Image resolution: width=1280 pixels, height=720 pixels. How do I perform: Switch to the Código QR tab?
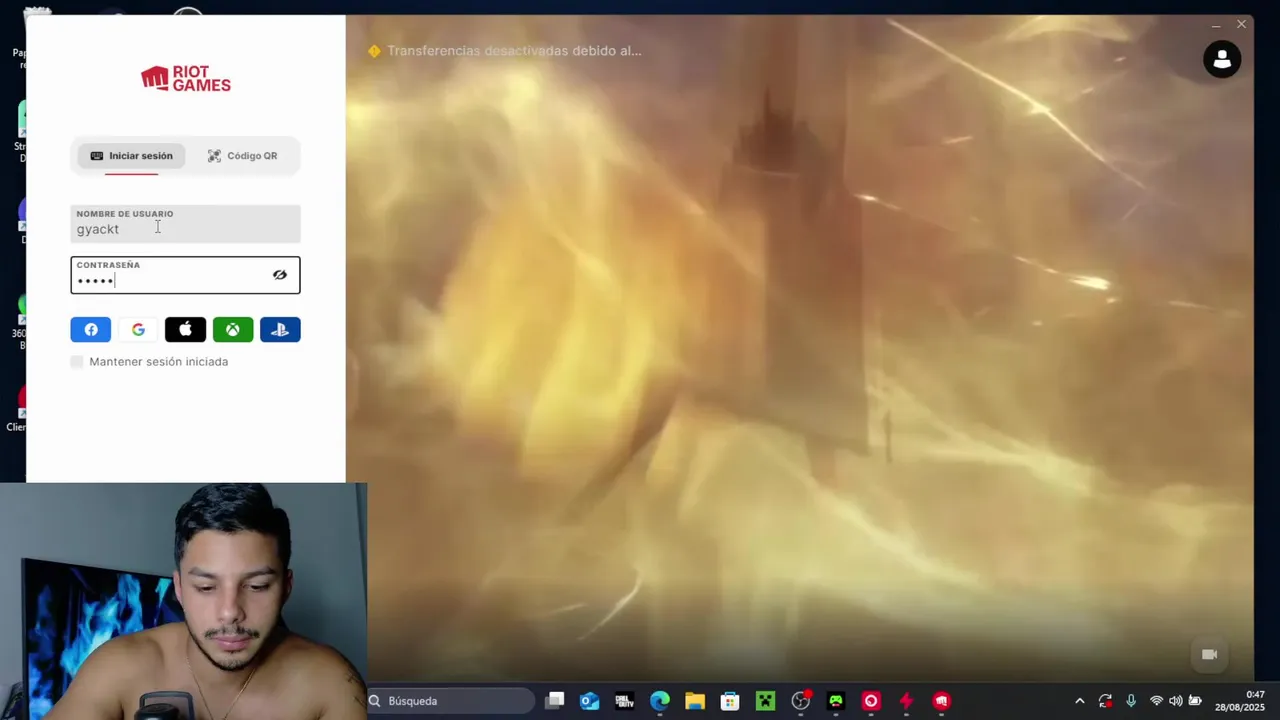tap(242, 156)
